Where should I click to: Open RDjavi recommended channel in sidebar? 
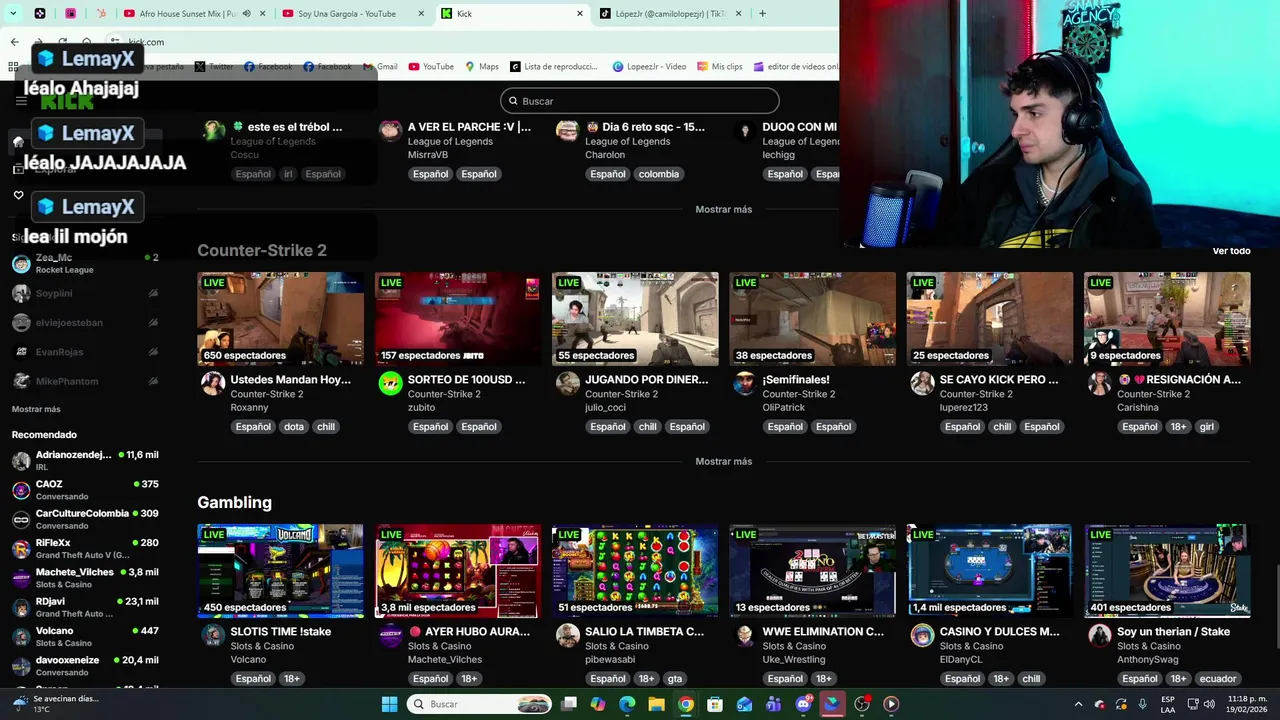tap(85, 607)
